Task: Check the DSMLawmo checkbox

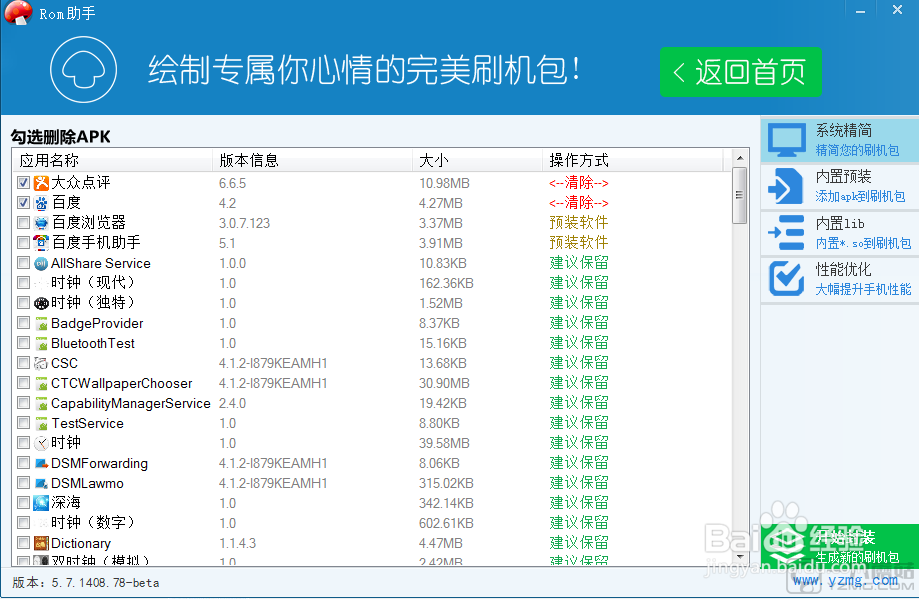Action: pos(23,482)
